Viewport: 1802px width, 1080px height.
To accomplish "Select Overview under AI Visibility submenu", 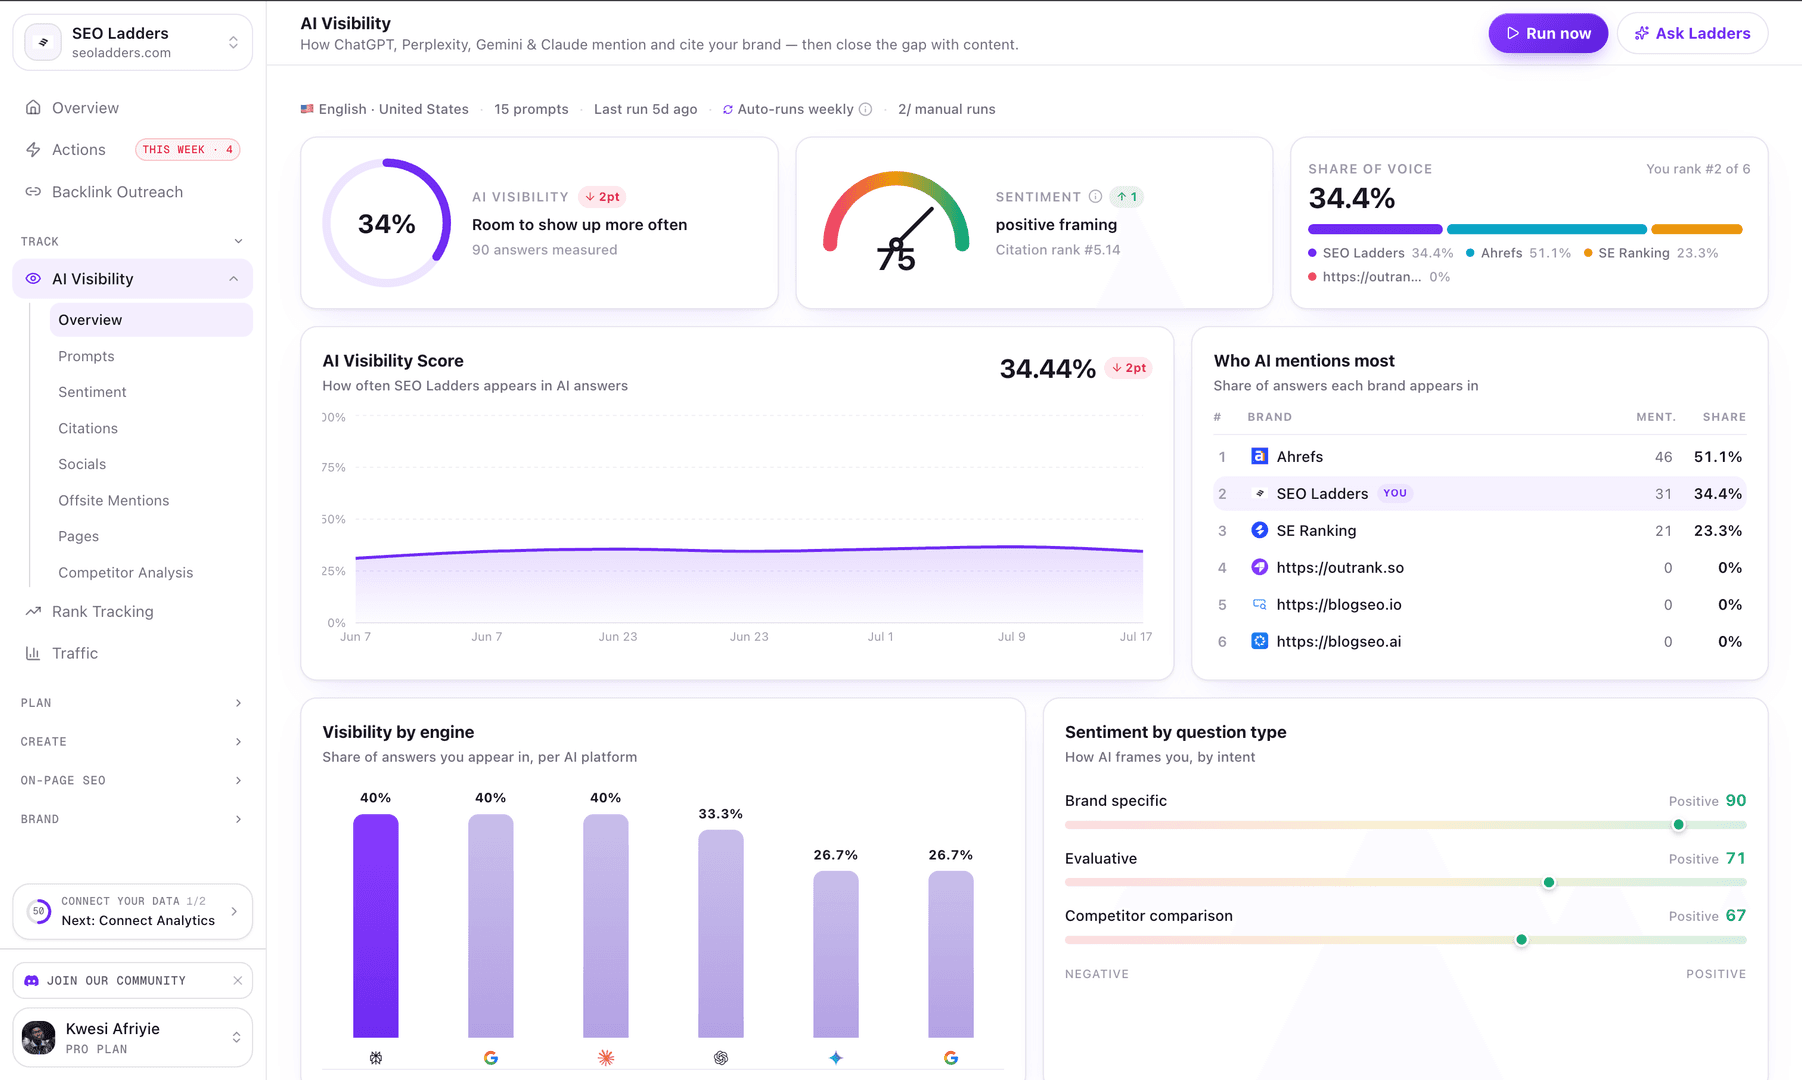I will [x=151, y=320].
